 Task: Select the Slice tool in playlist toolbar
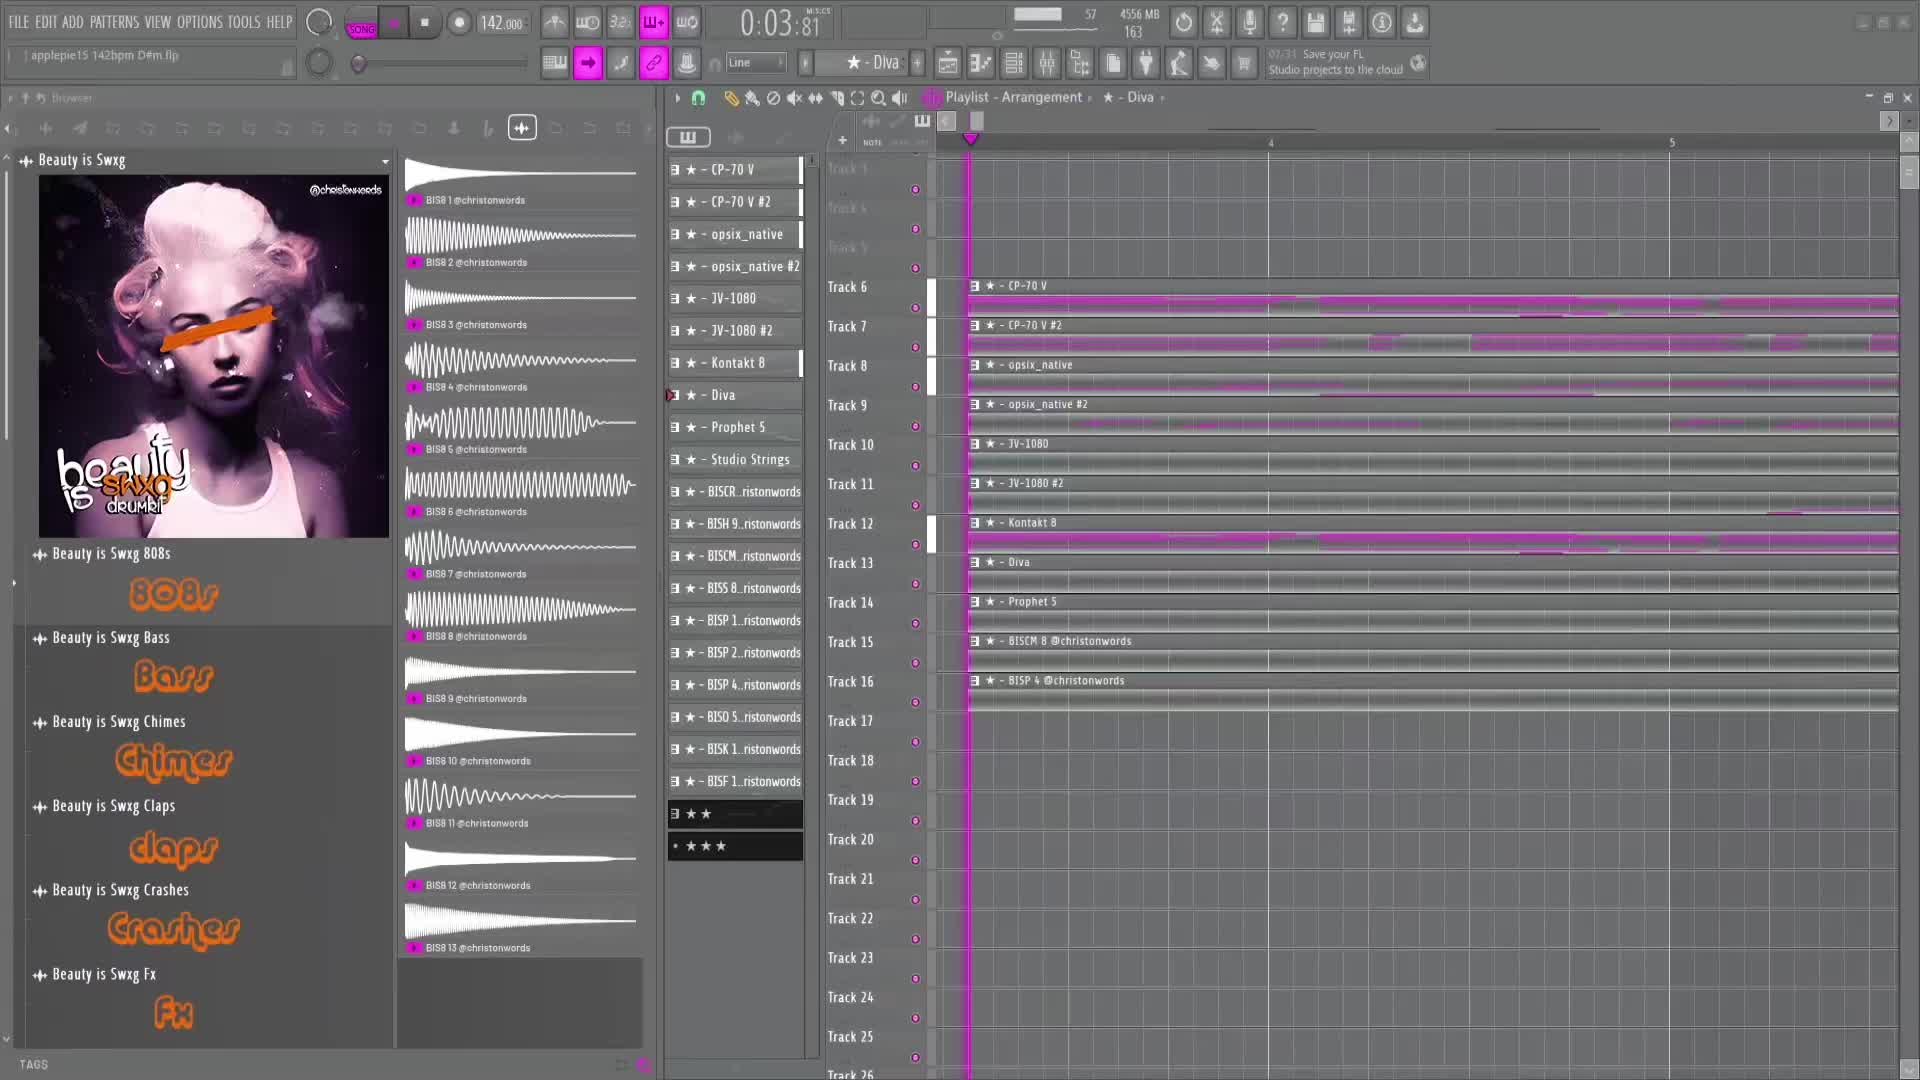click(837, 98)
